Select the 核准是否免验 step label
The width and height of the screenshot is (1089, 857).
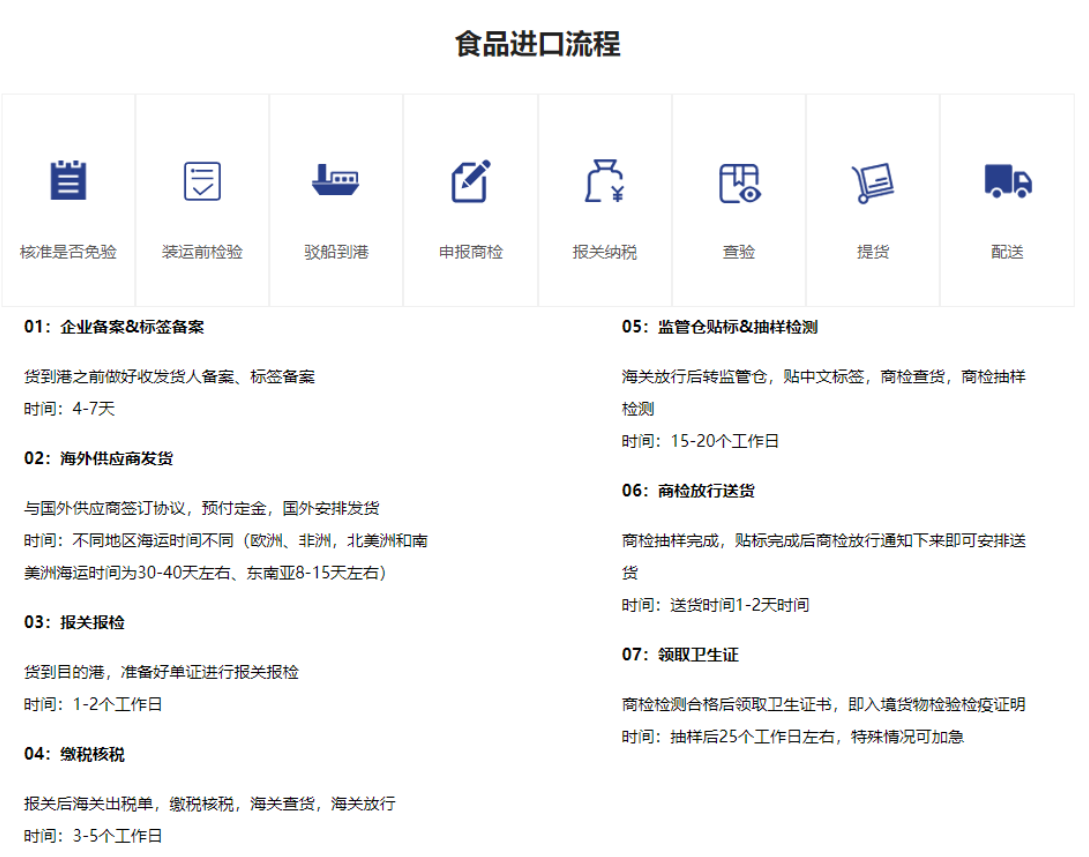(x=68, y=252)
